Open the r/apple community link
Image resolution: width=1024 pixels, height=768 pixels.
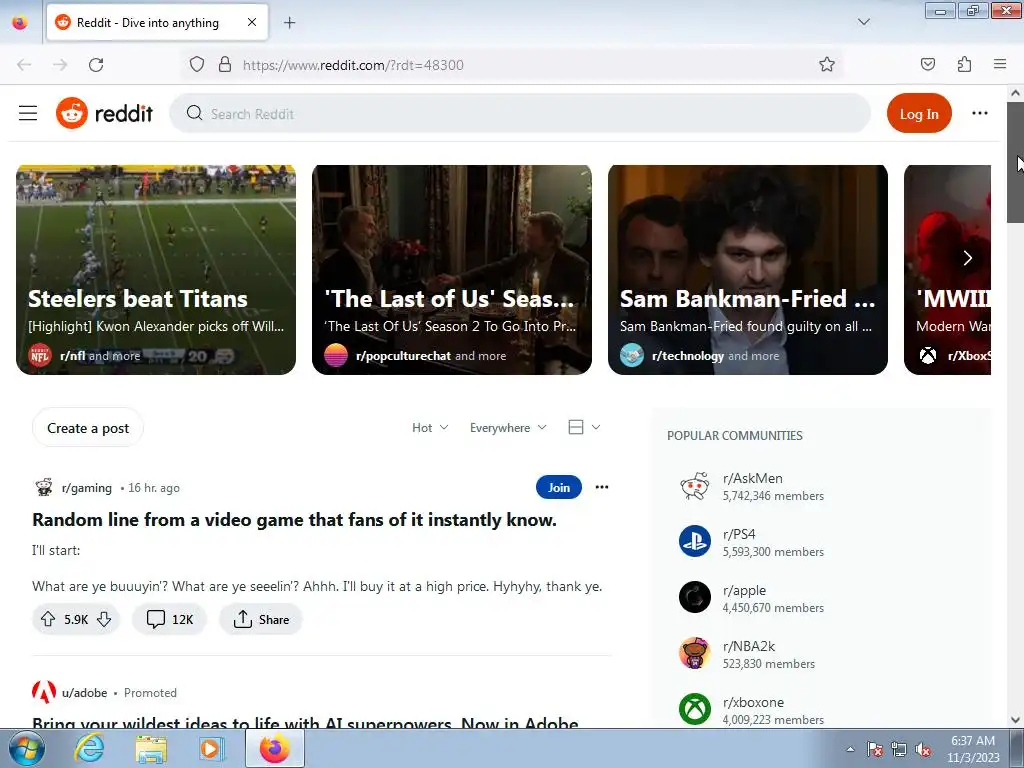coord(744,590)
